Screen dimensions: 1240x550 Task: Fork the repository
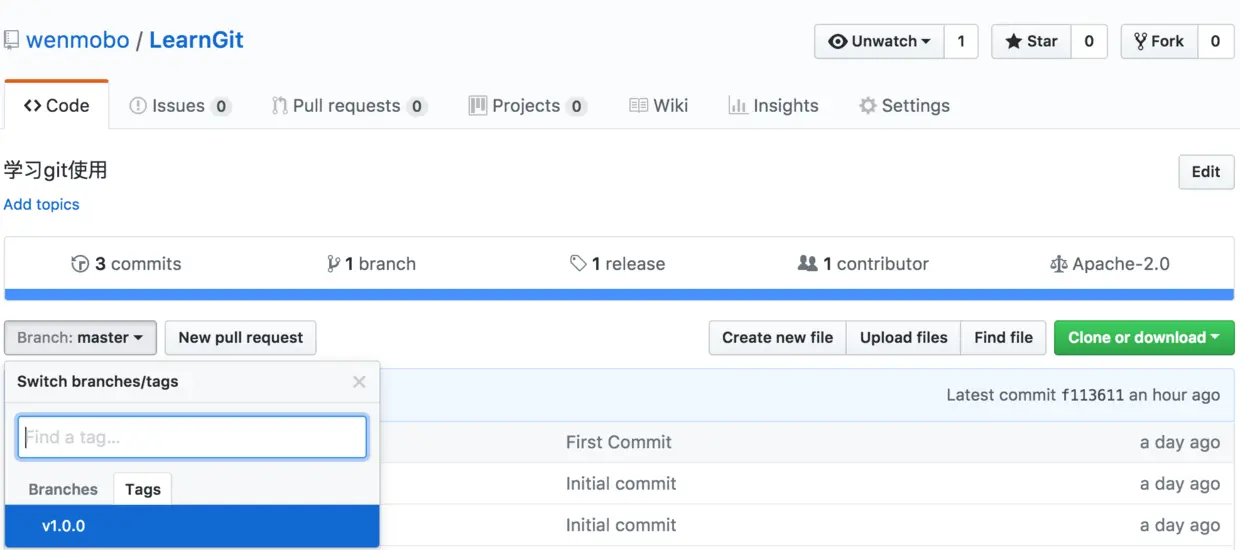coord(1158,41)
